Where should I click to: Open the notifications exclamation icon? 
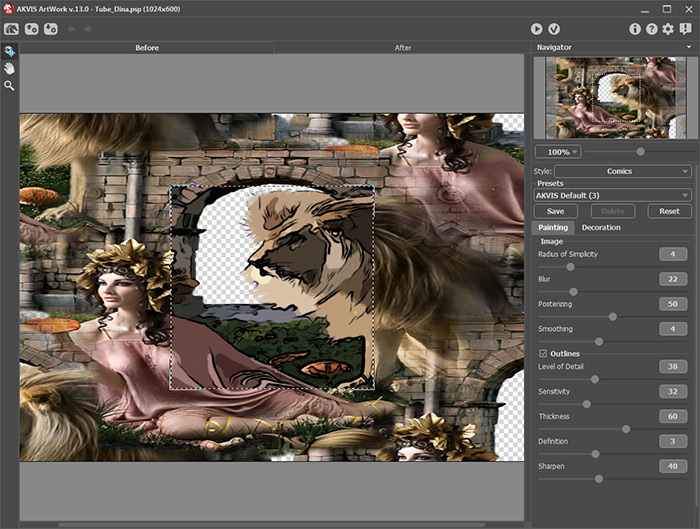685,29
